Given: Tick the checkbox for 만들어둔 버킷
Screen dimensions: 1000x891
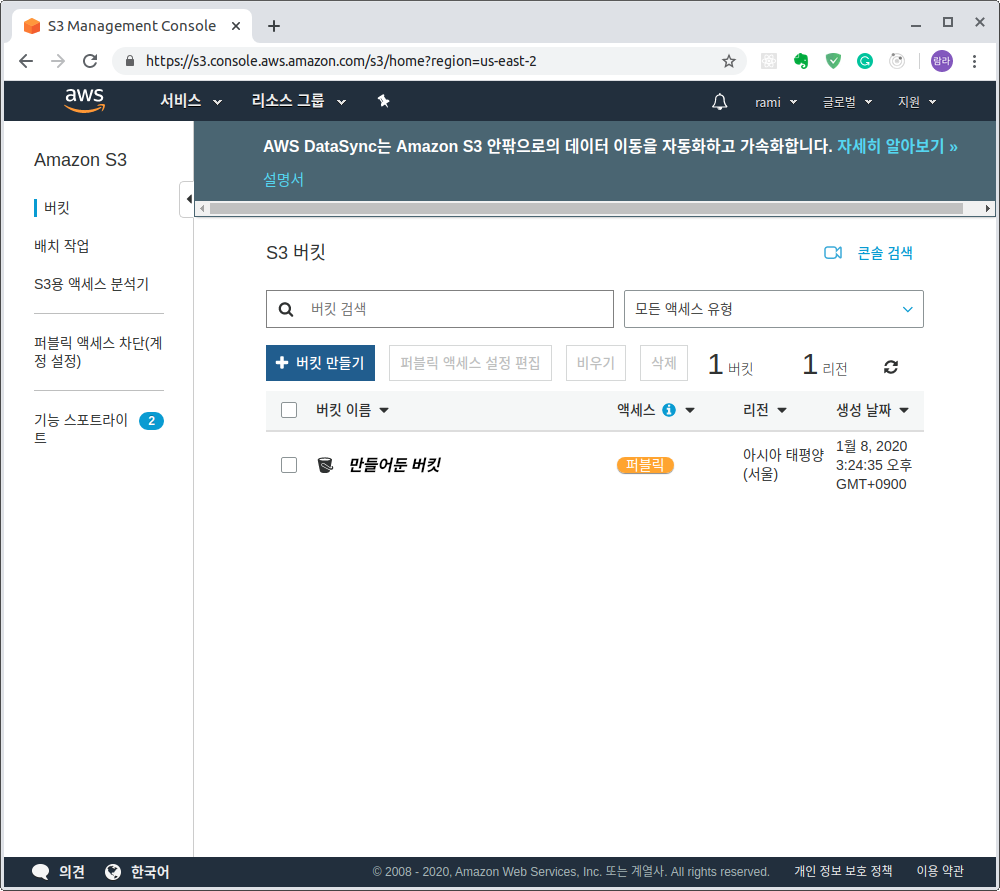Looking at the screenshot, I should click(x=289, y=465).
